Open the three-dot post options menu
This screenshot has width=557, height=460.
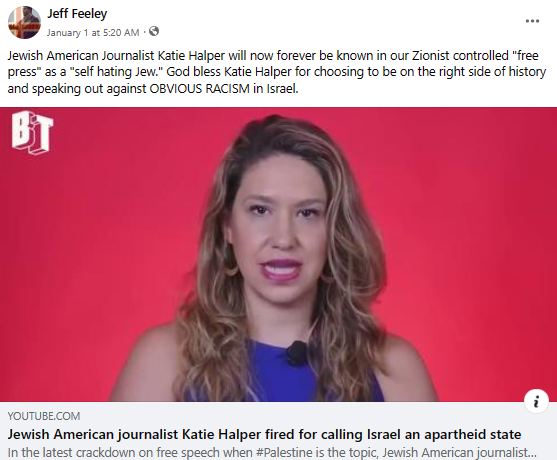click(532, 21)
